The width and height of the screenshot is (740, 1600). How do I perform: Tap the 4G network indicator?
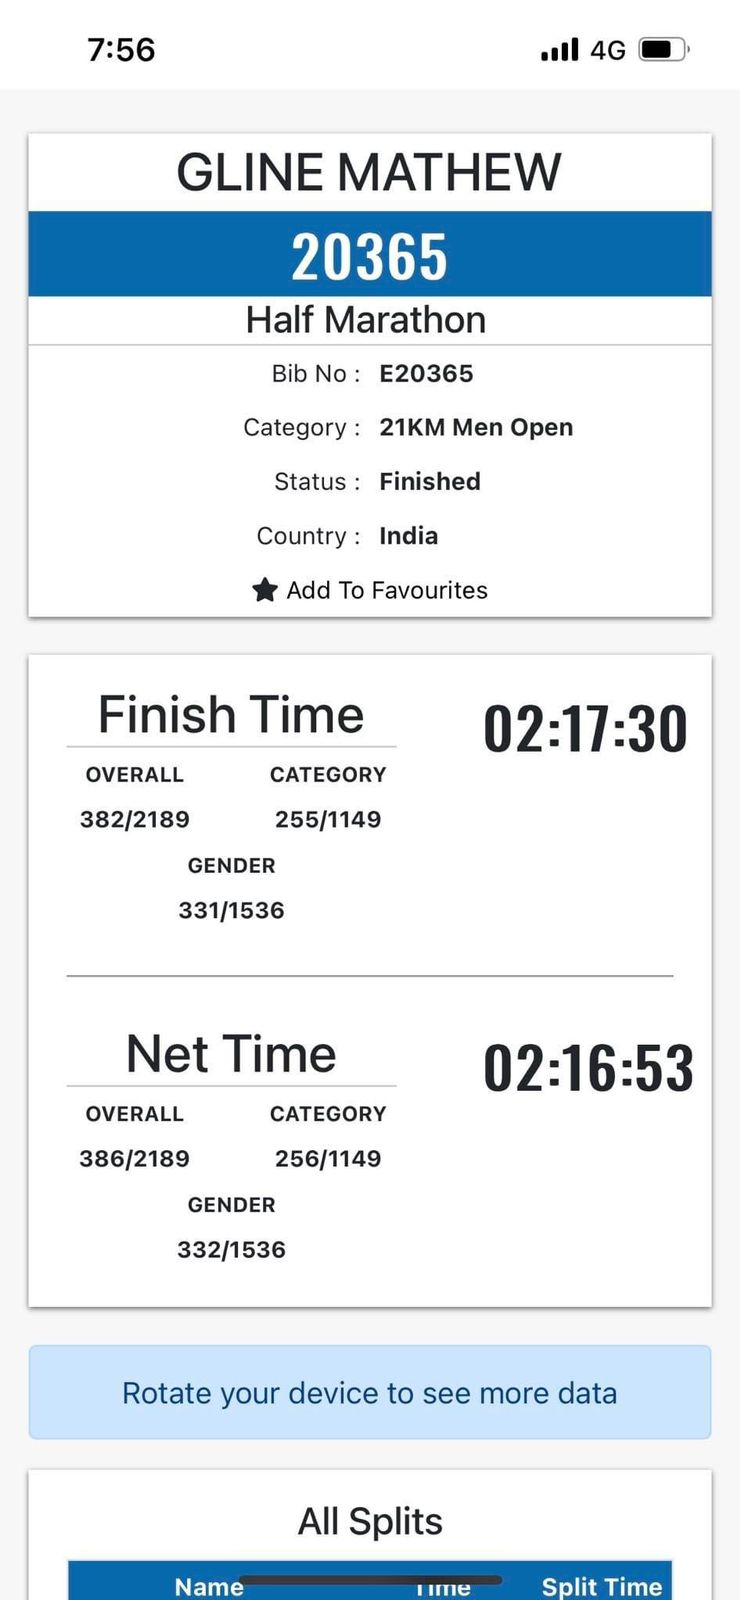[607, 50]
